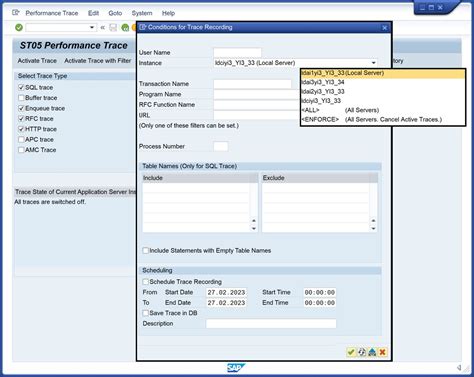Click first row of Include table
Image resolution: width=474 pixels, height=377 pixels.
(196, 187)
